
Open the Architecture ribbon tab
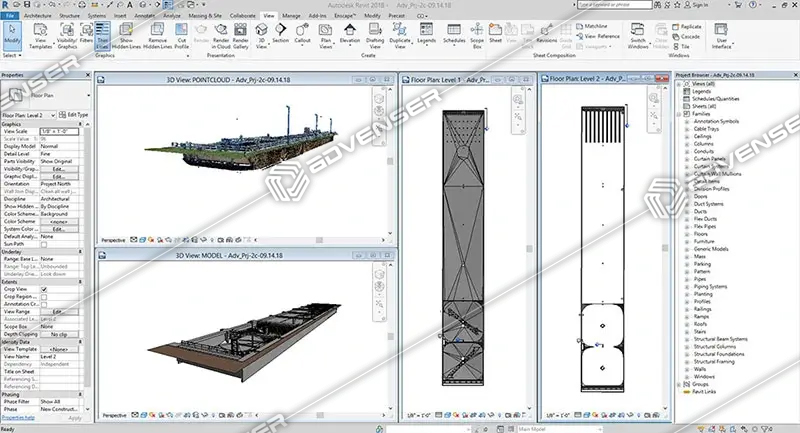pos(36,17)
